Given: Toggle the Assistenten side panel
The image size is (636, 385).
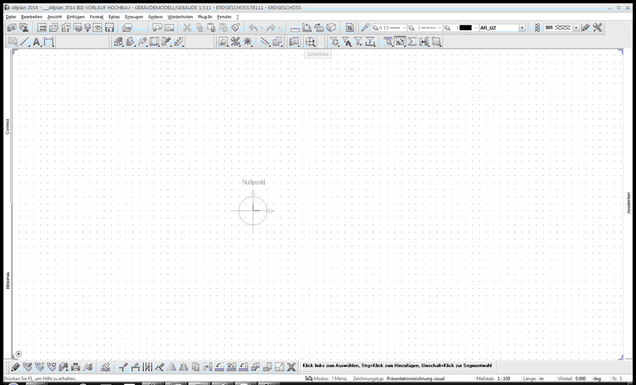Looking at the screenshot, I should (629, 203).
